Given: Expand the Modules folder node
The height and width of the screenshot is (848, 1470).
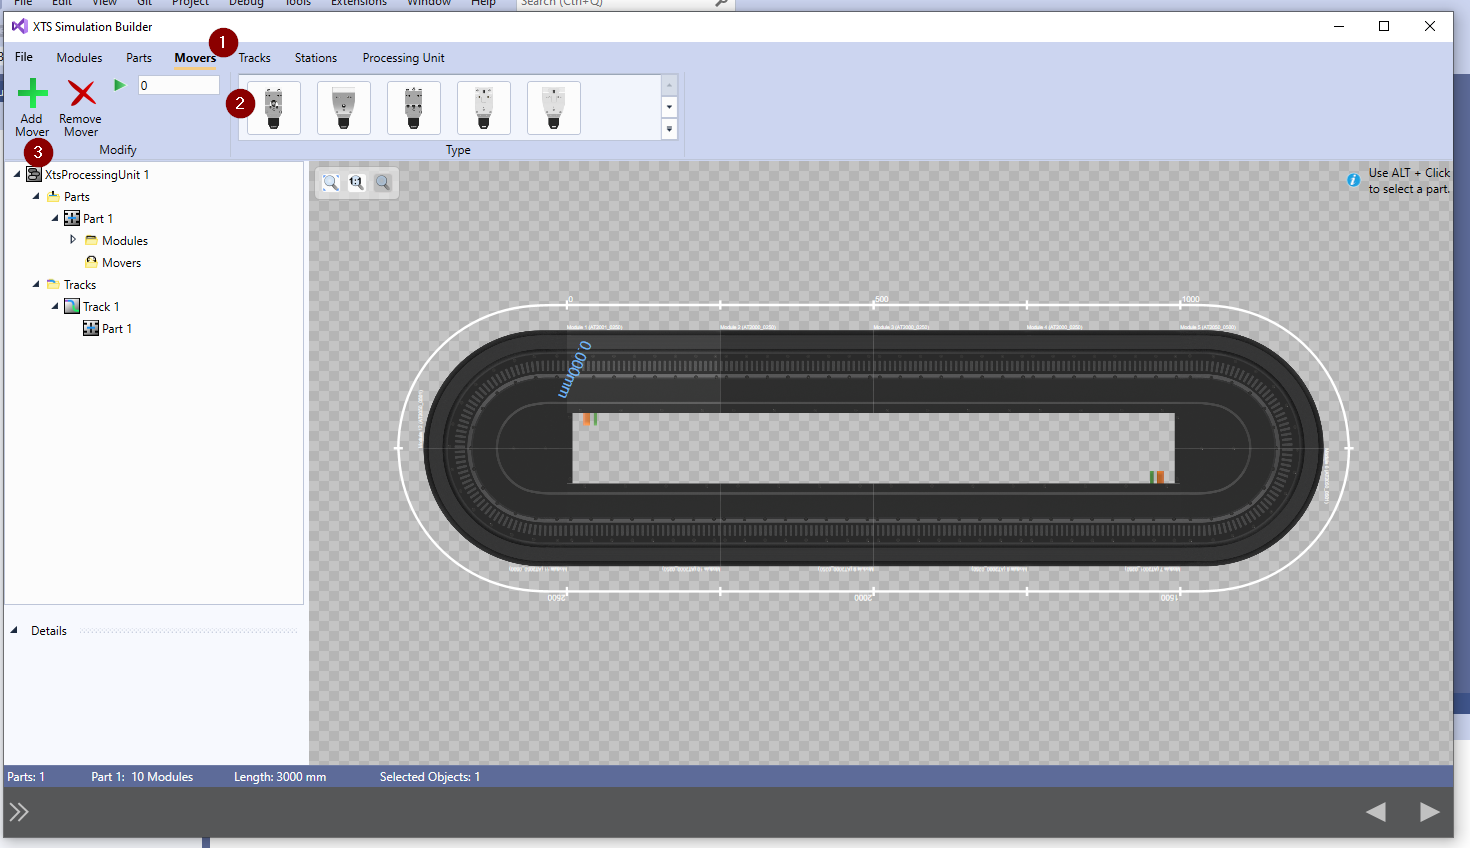Looking at the screenshot, I should (73, 240).
